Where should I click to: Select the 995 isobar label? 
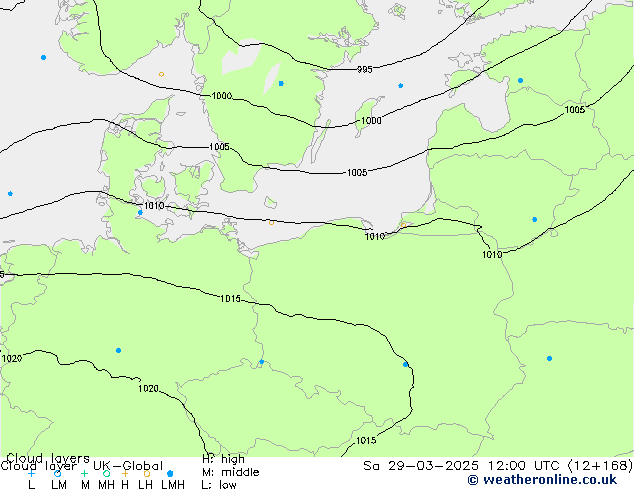point(364,70)
